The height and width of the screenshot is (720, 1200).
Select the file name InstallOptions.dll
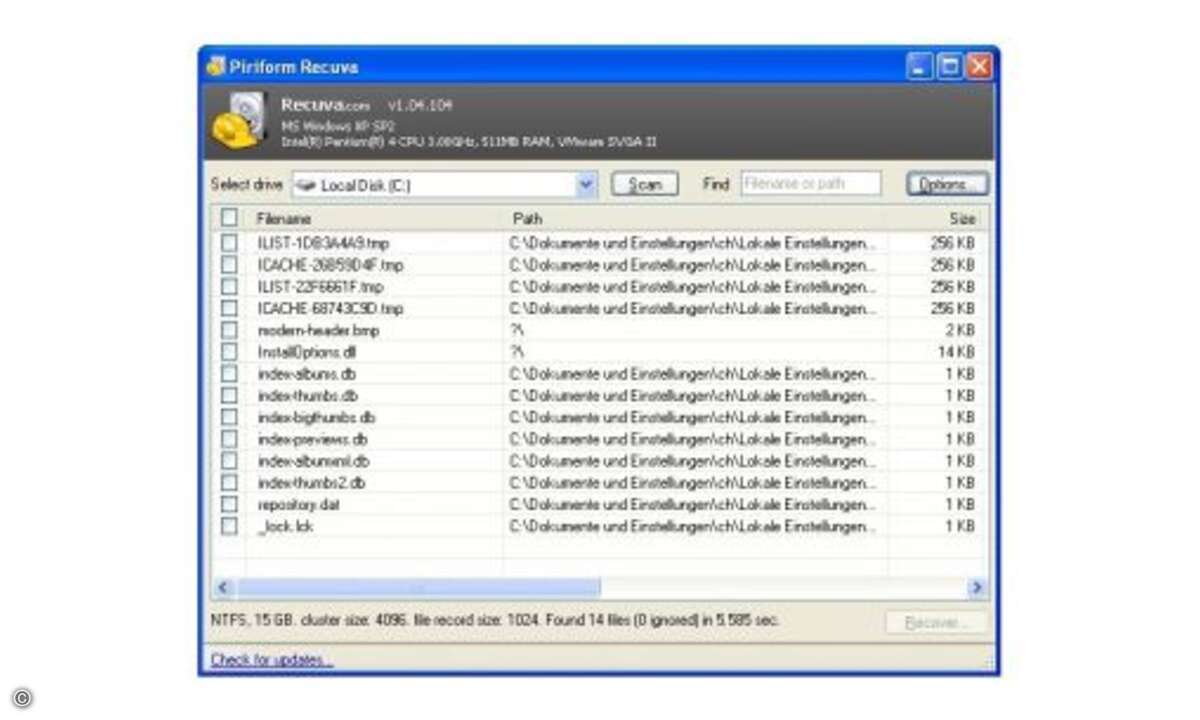pos(307,352)
